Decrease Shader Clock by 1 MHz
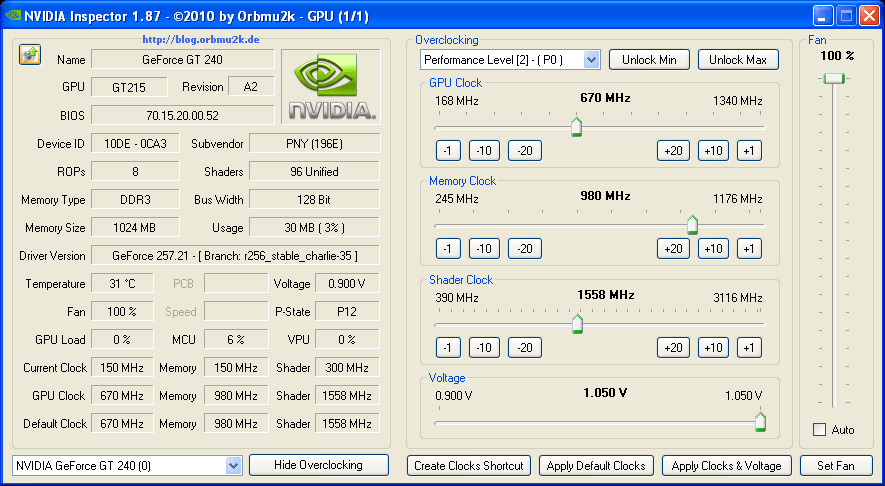Viewport: 885px width, 486px height. click(x=448, y=348)
